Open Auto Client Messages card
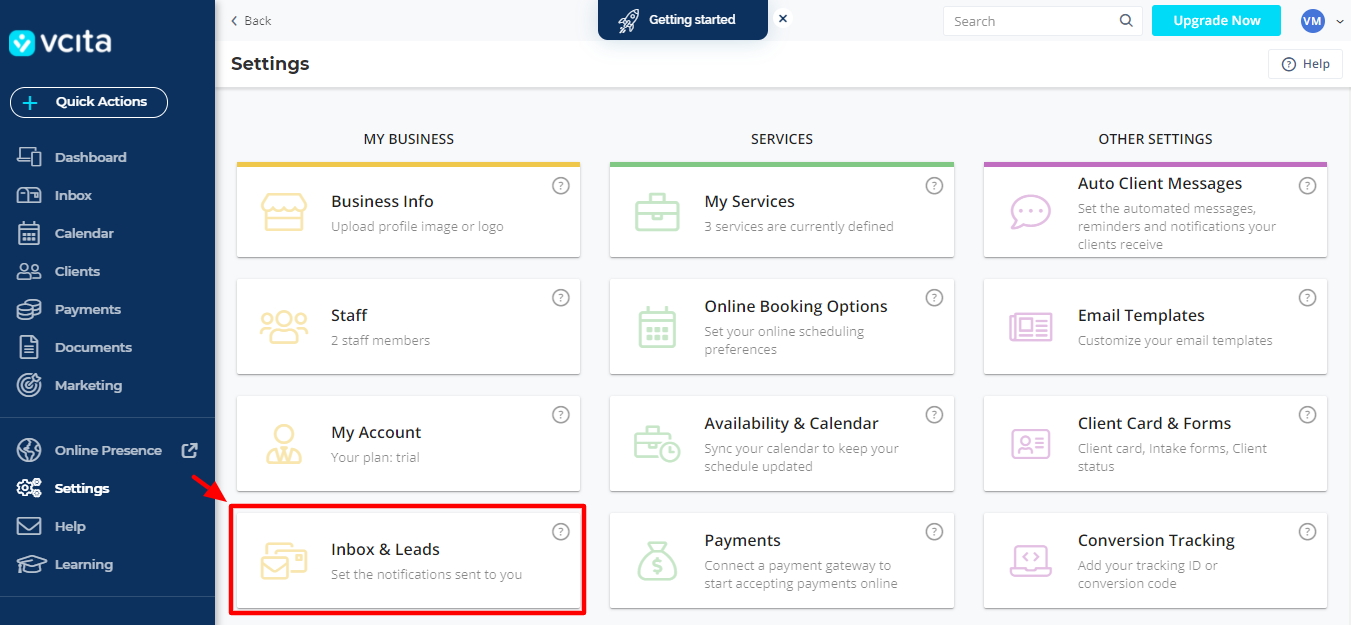This screenshot has height=625, width=1351. pyautogui.click(x=1155, y=211)
